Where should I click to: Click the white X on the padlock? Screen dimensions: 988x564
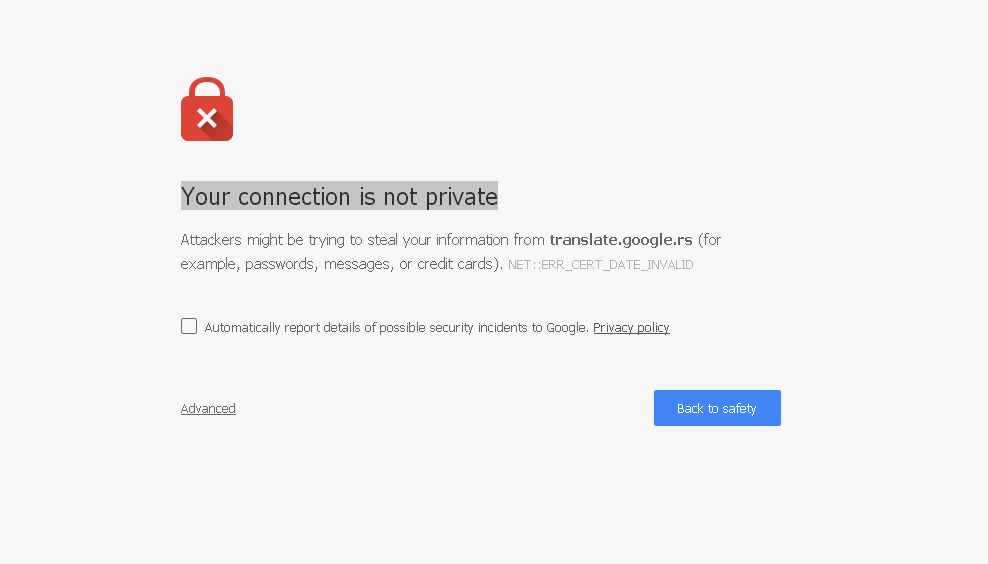click(207, 119)
